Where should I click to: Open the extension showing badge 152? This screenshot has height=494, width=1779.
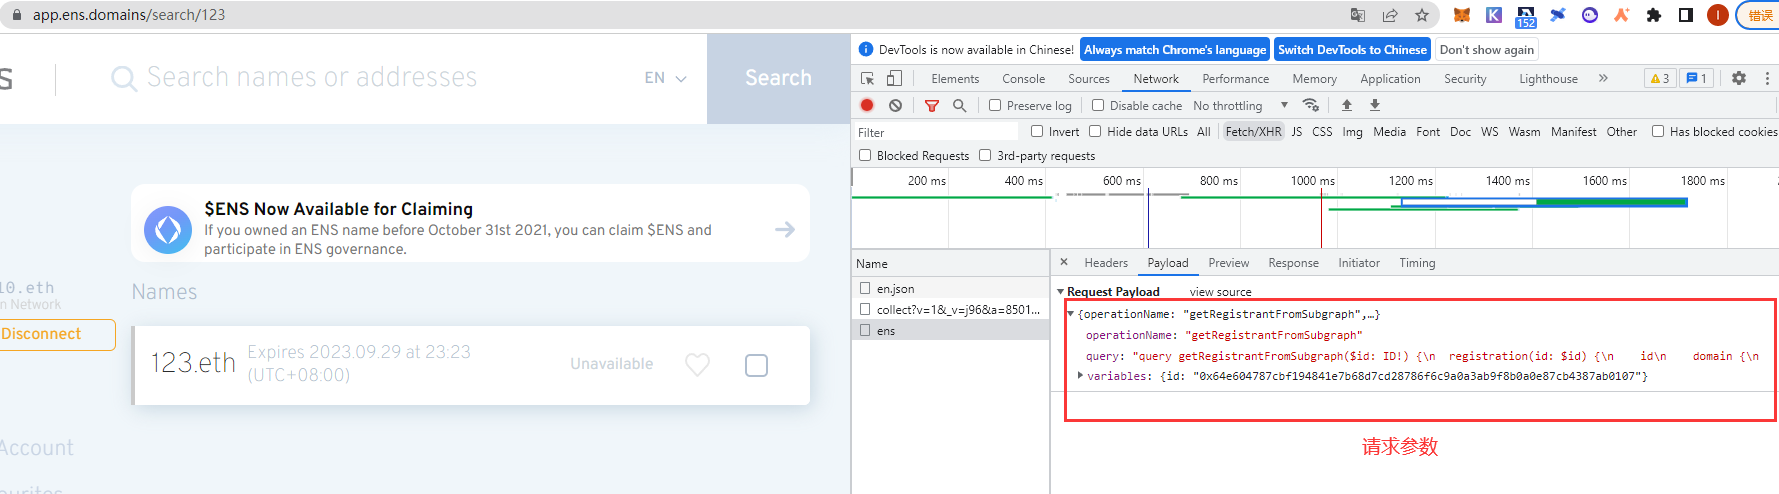coord(1525,16)
